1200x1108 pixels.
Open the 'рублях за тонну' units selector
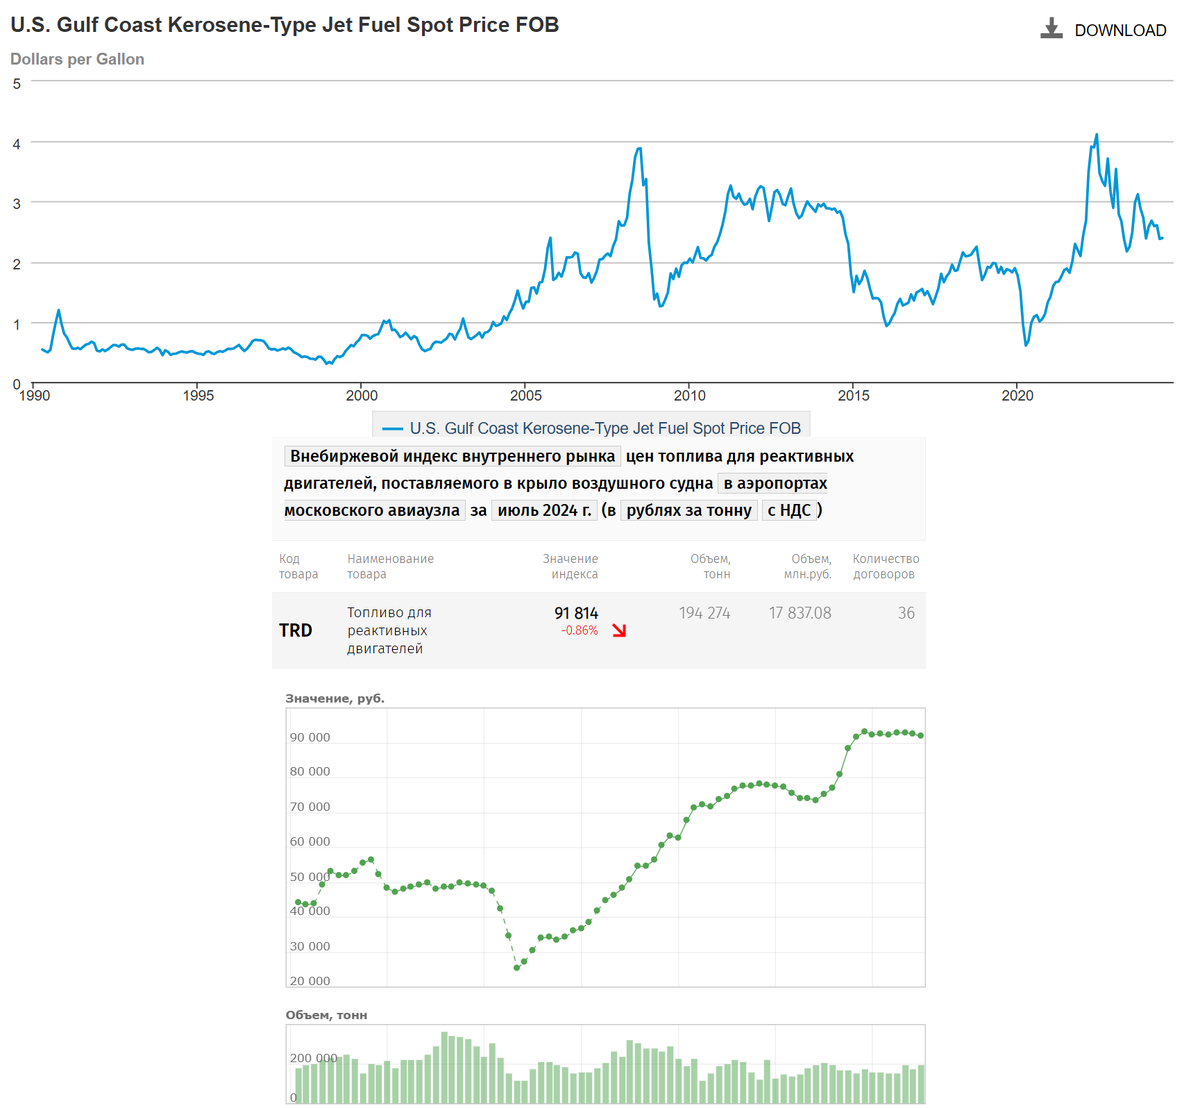688,511
